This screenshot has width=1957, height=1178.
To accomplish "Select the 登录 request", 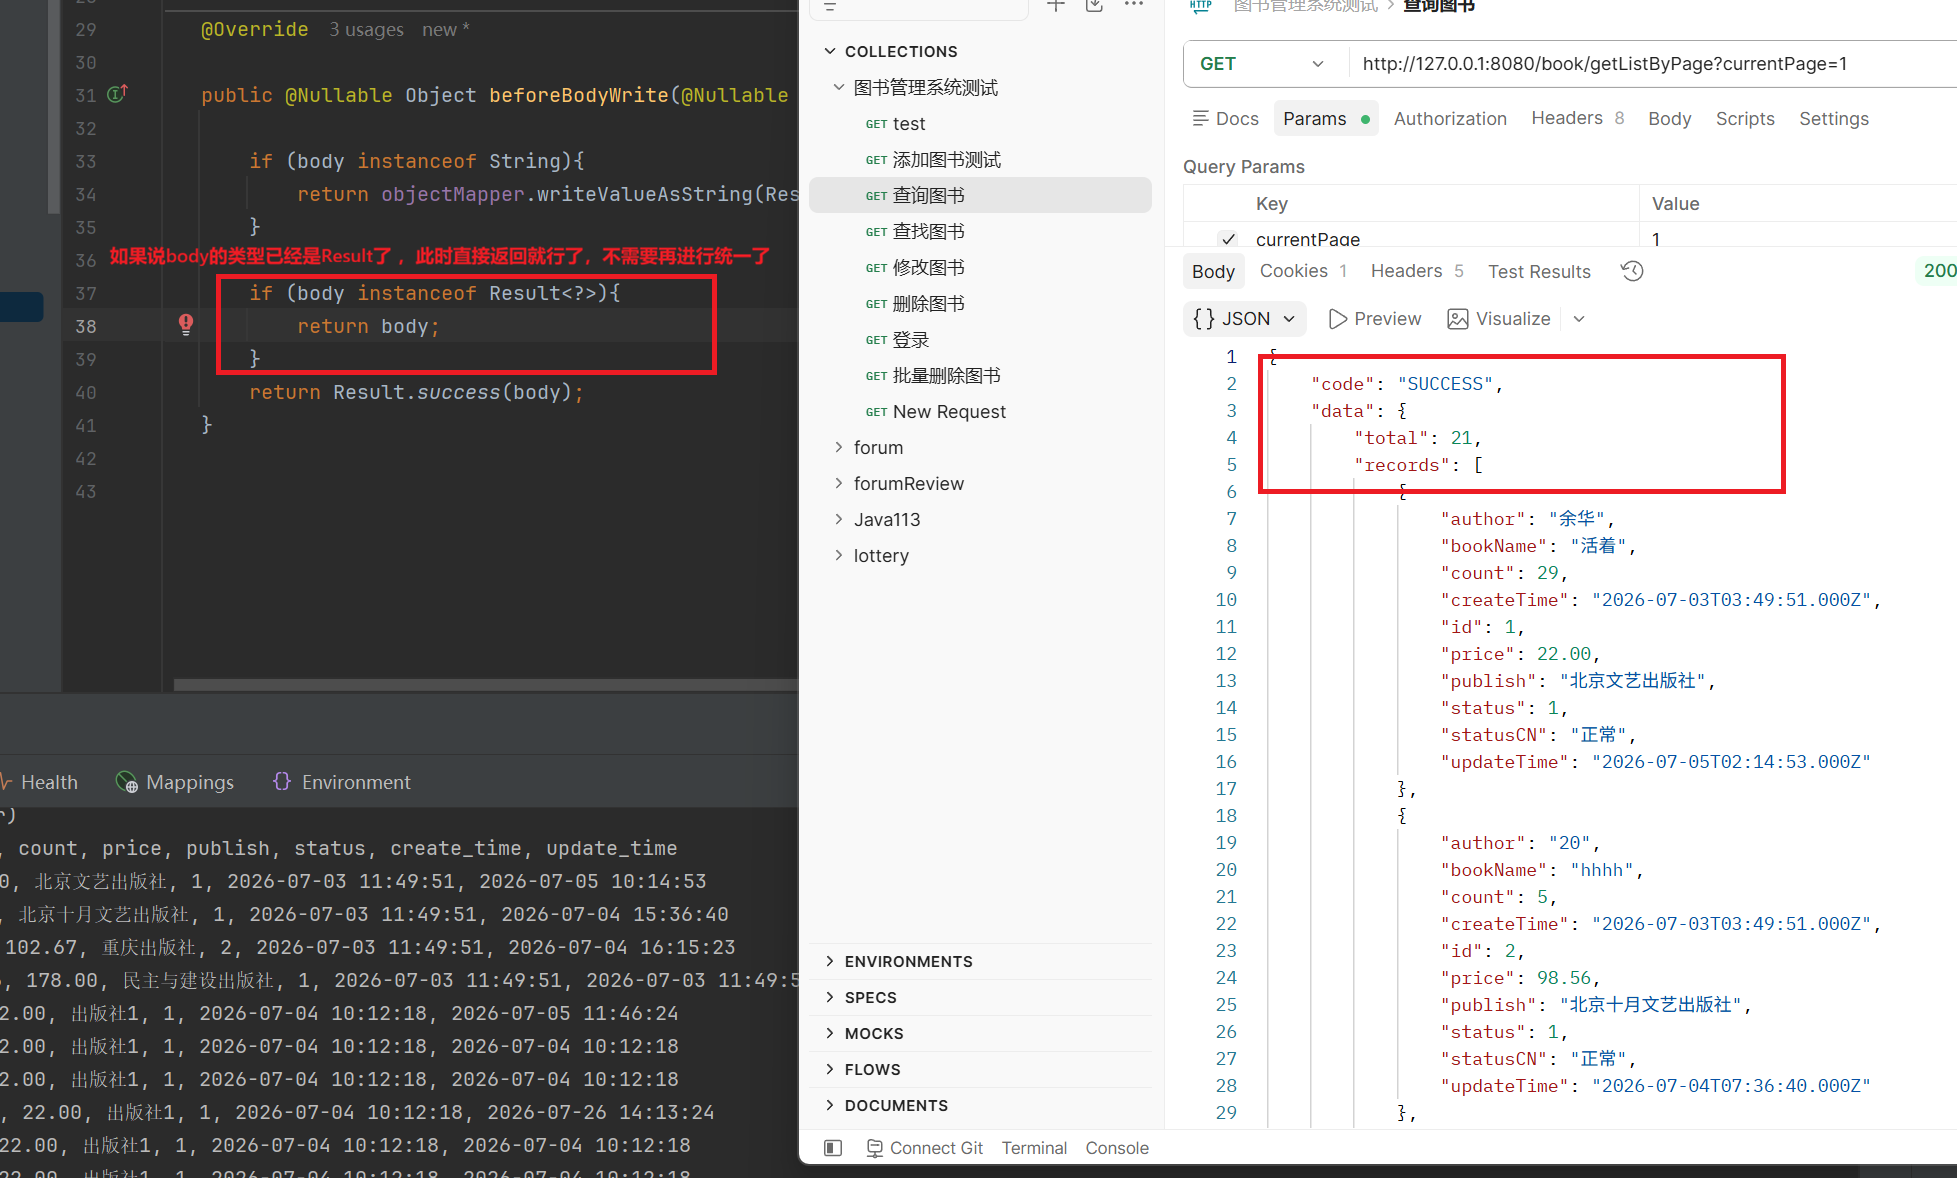I will [980, 339].
